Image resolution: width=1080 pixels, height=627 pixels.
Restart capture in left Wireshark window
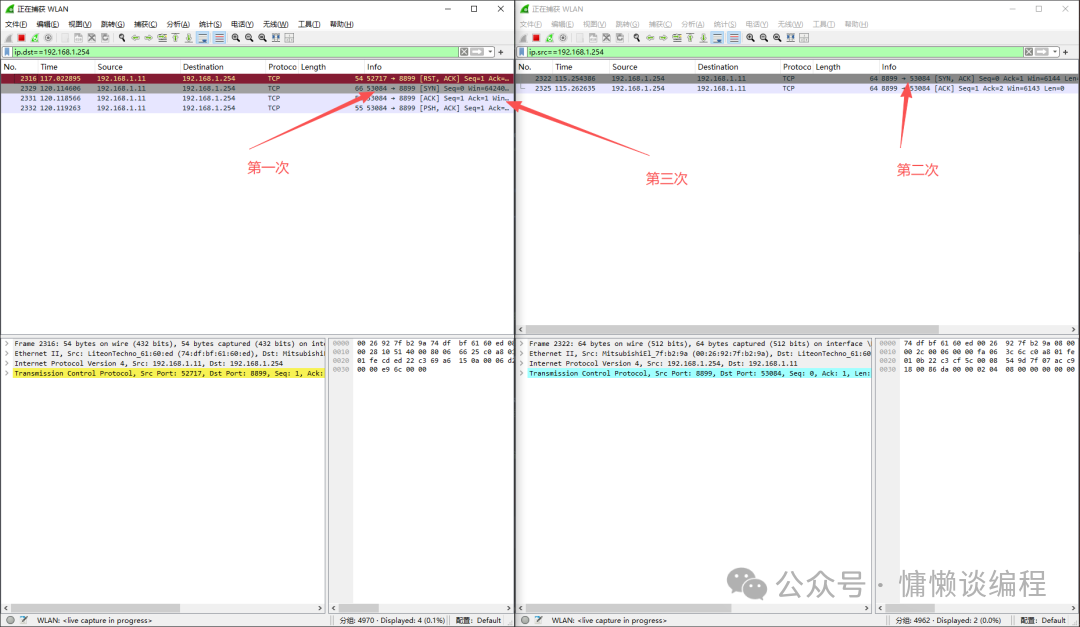(34, 38)
